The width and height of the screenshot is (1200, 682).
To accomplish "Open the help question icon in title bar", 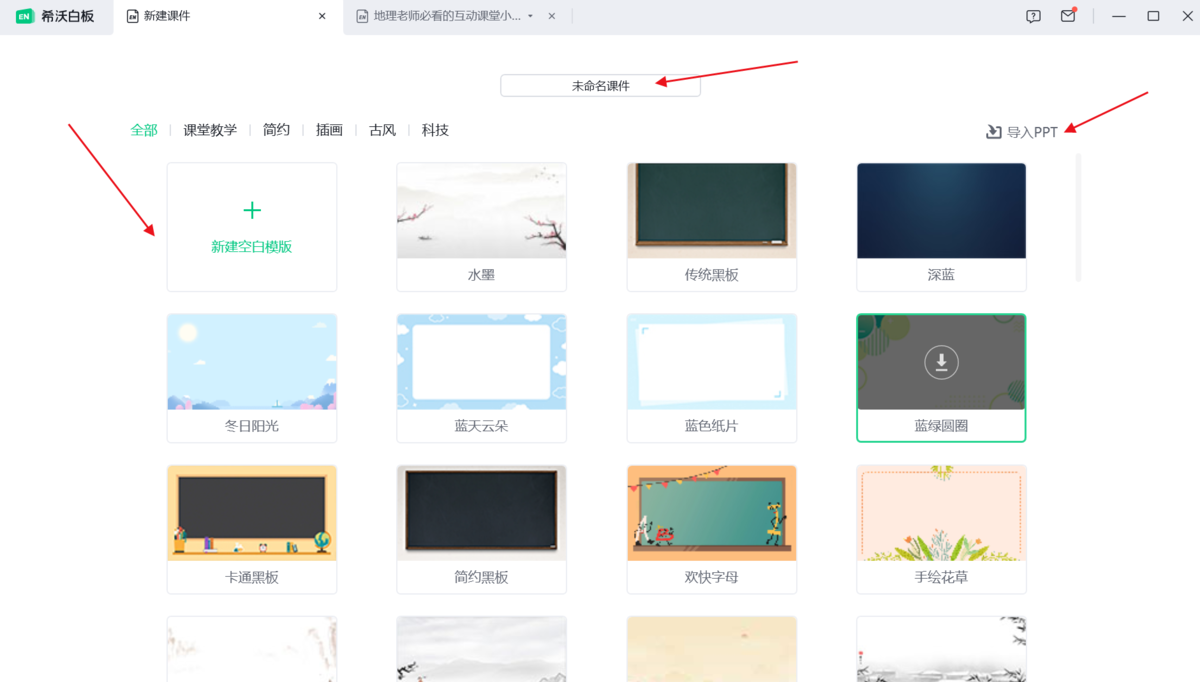I will coord(1034,16).
